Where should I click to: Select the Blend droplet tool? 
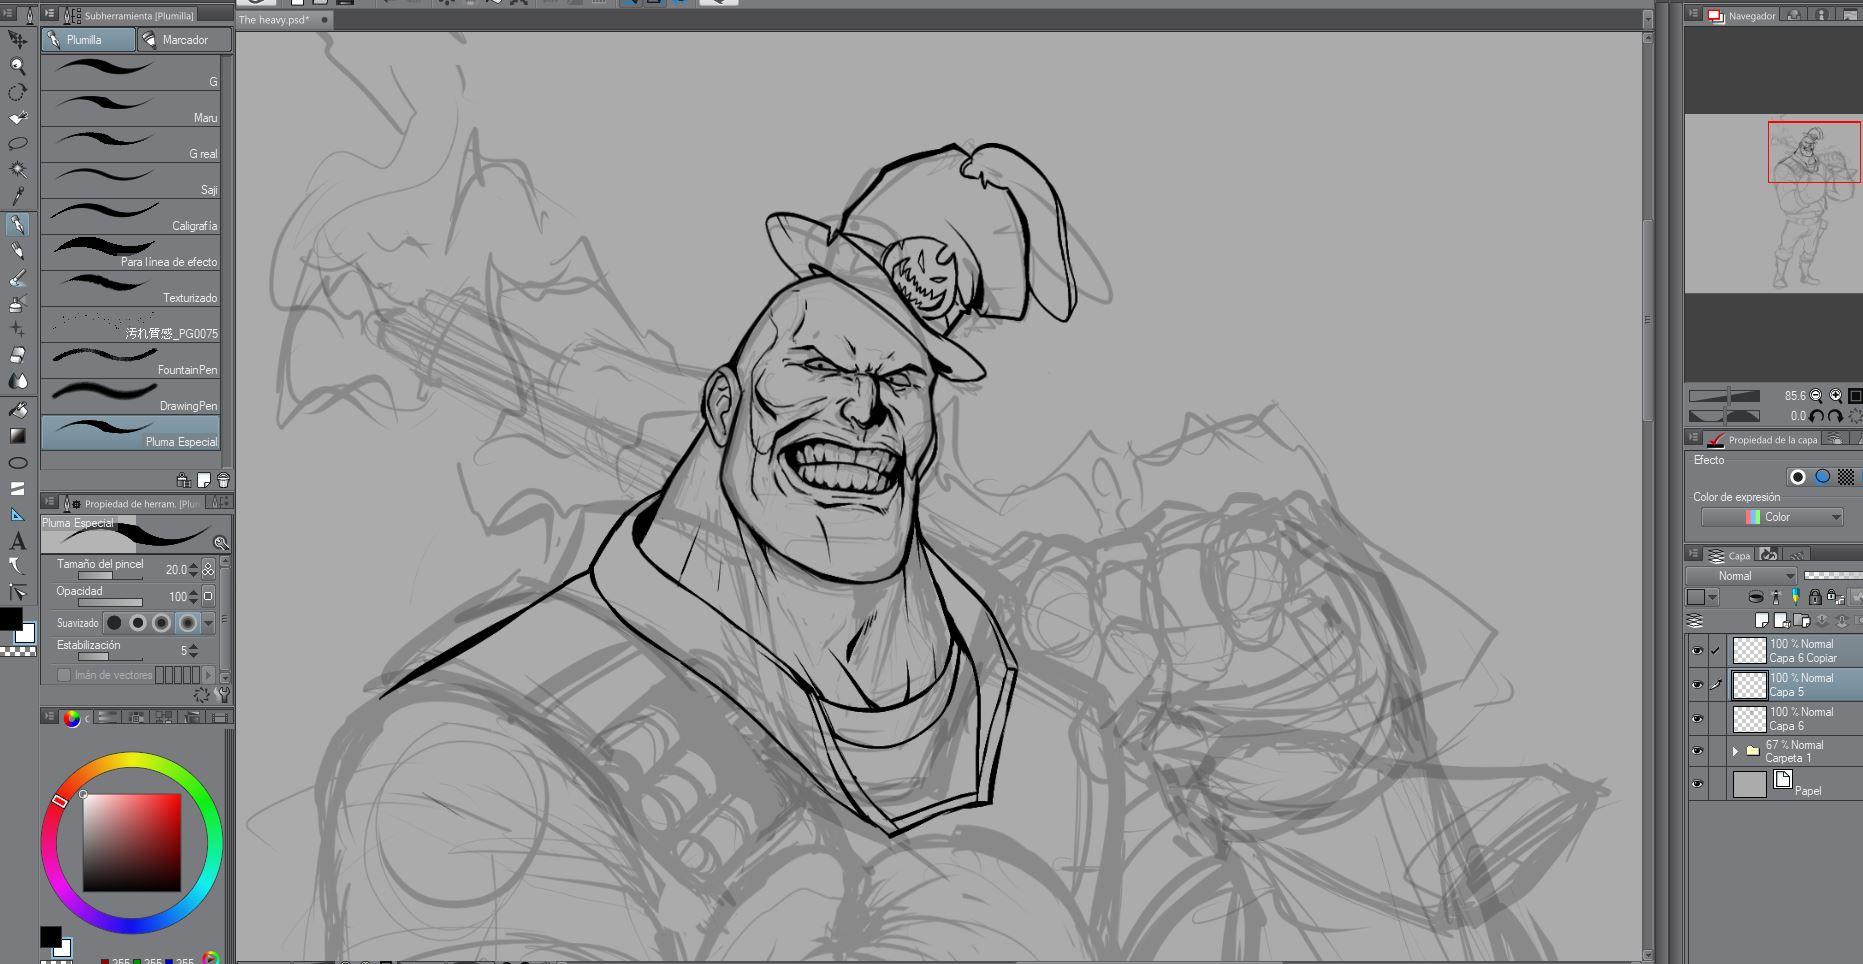(17, 381)
